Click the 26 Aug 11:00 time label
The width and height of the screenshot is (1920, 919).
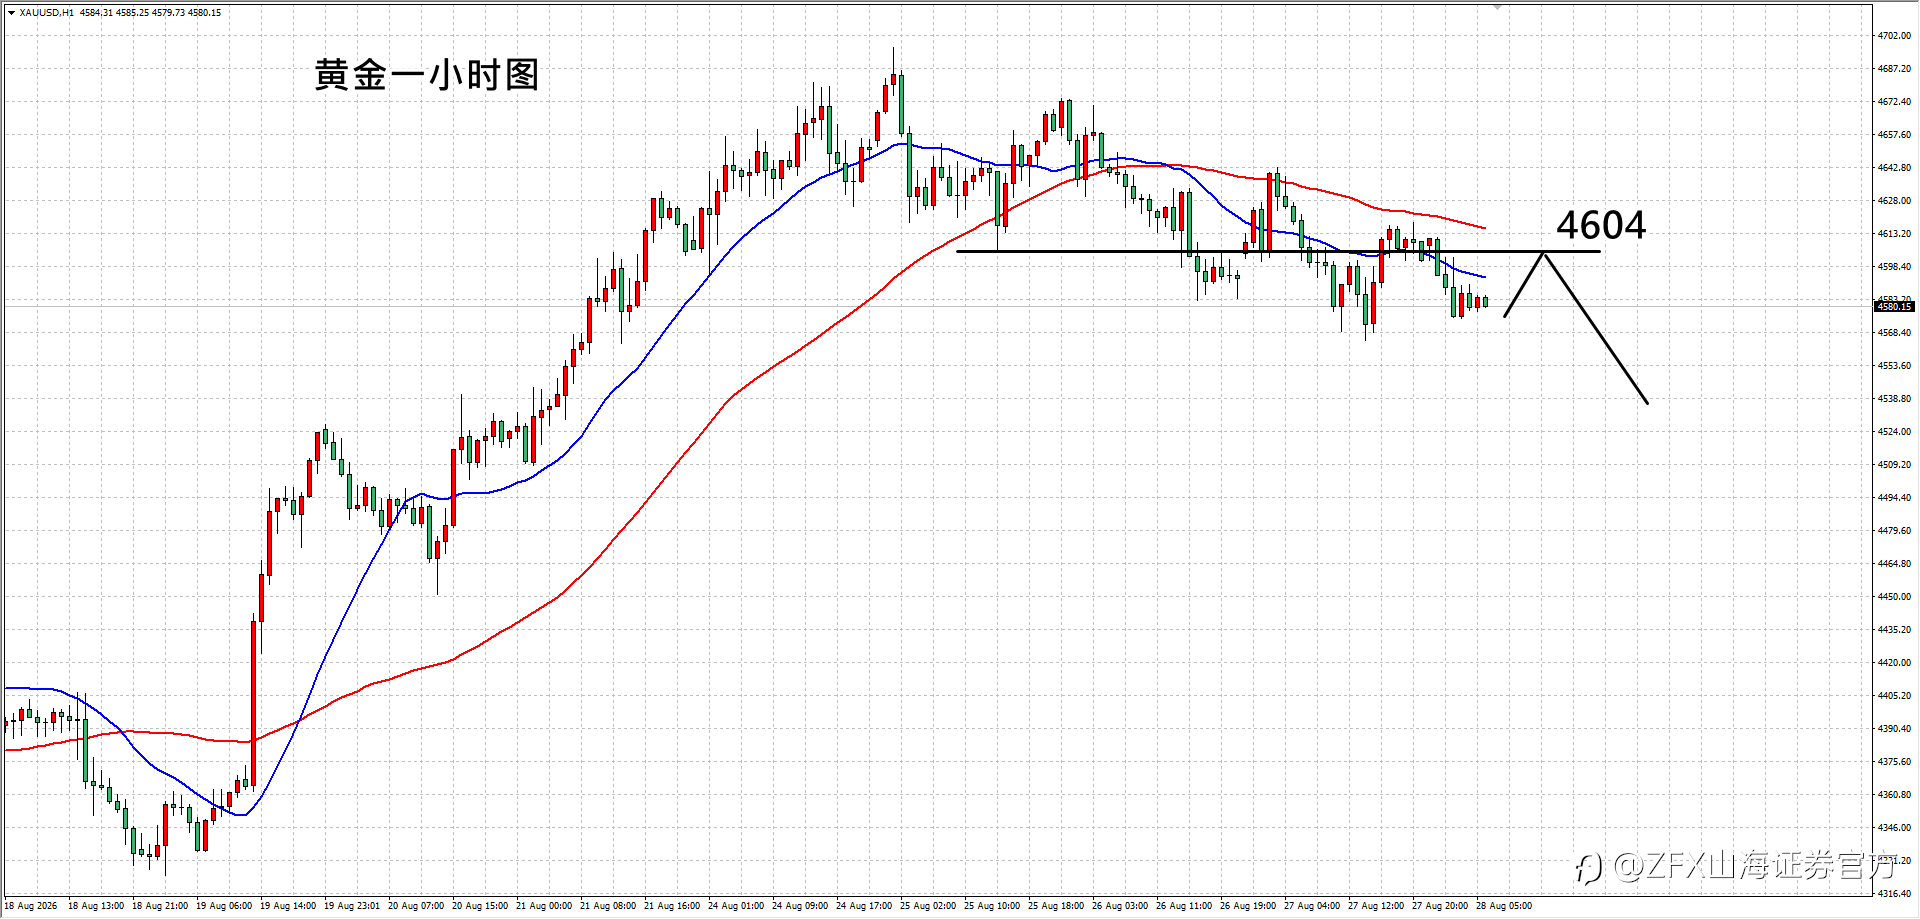(x=1184, y=906)
